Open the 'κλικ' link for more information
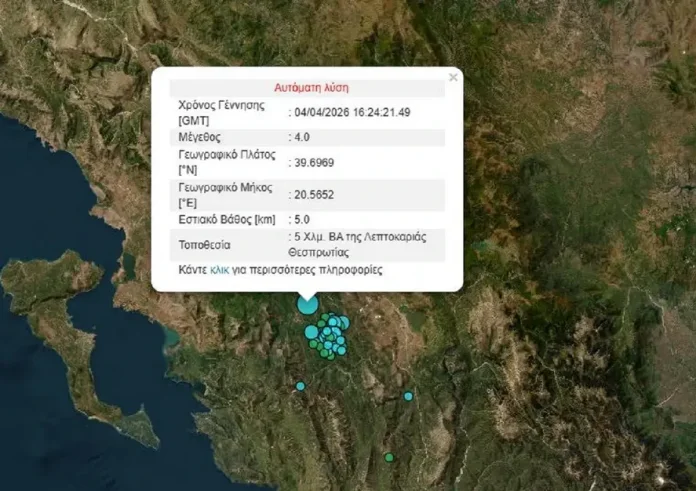Viewport: 696px width, 491px height. (x=219, y=270)
